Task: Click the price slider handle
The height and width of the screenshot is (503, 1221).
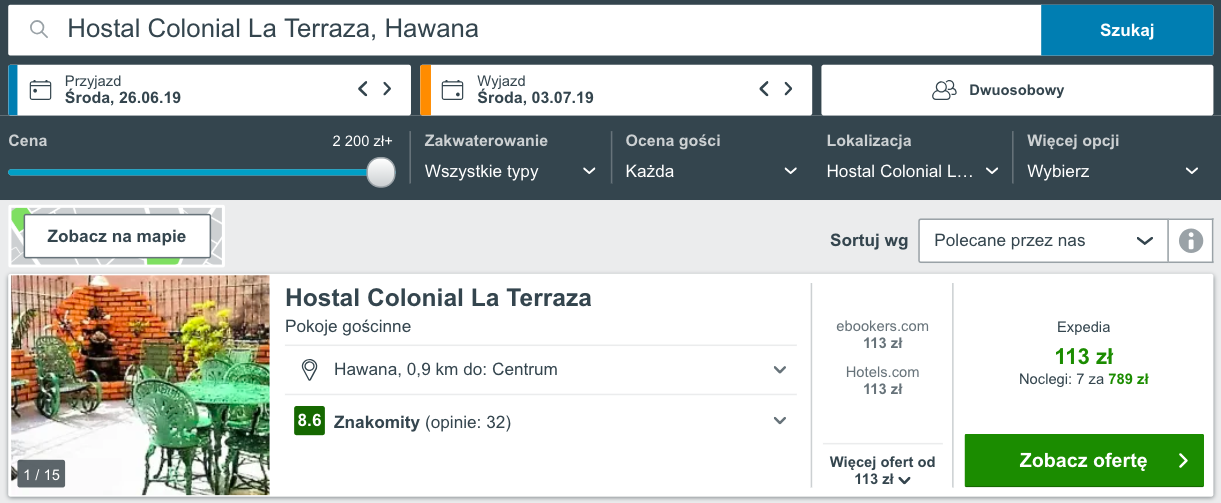Action: 381,173
